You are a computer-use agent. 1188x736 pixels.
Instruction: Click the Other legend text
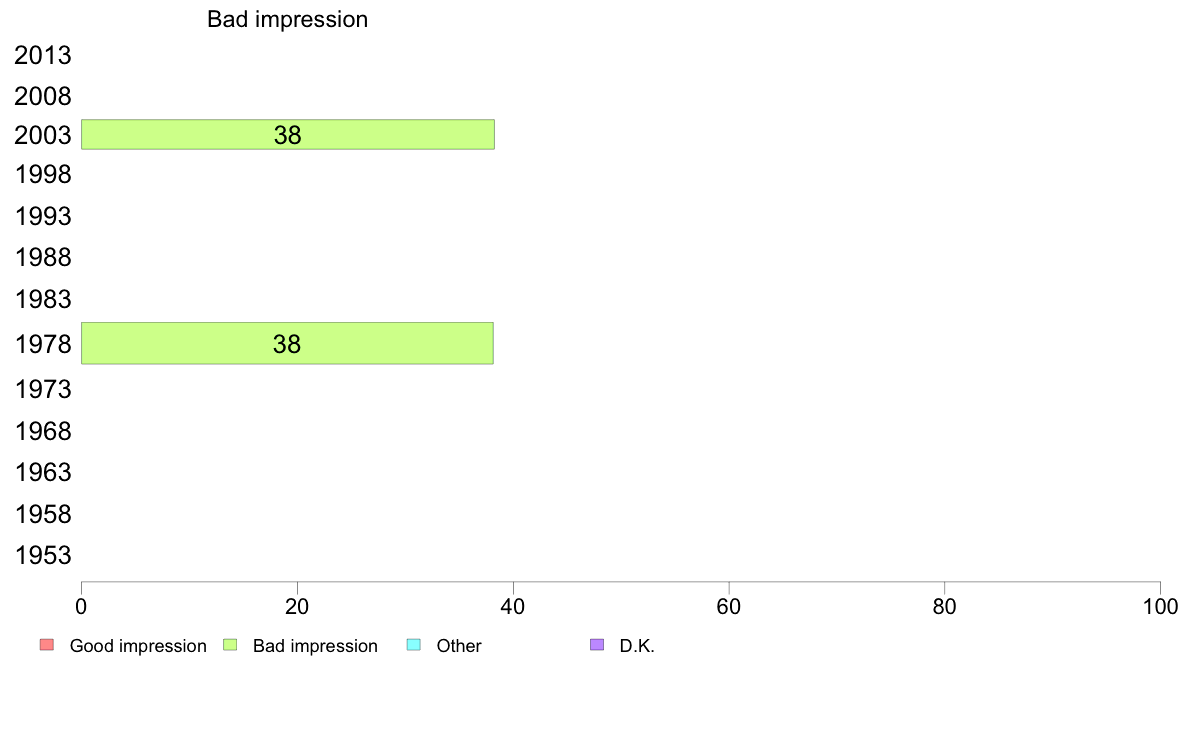tap(459, 646)
